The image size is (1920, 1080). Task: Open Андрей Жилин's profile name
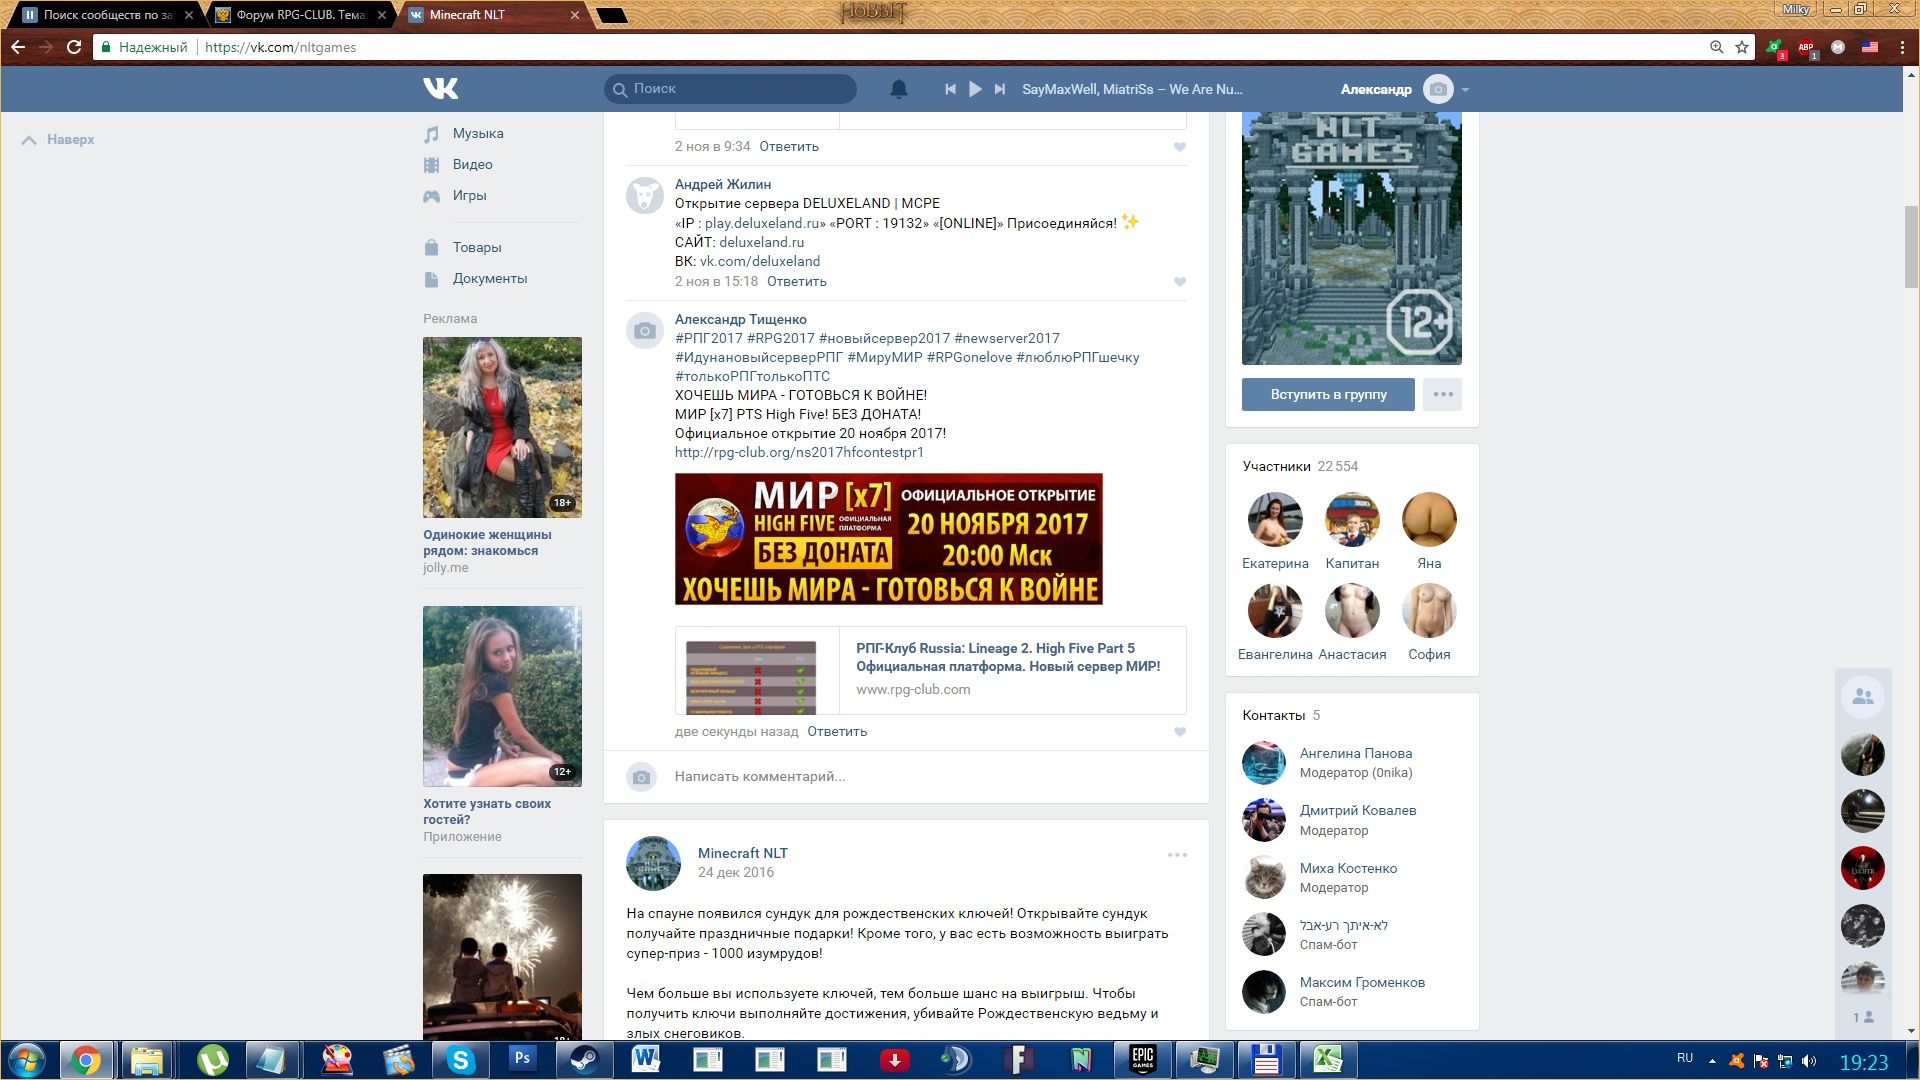[723, 184]
